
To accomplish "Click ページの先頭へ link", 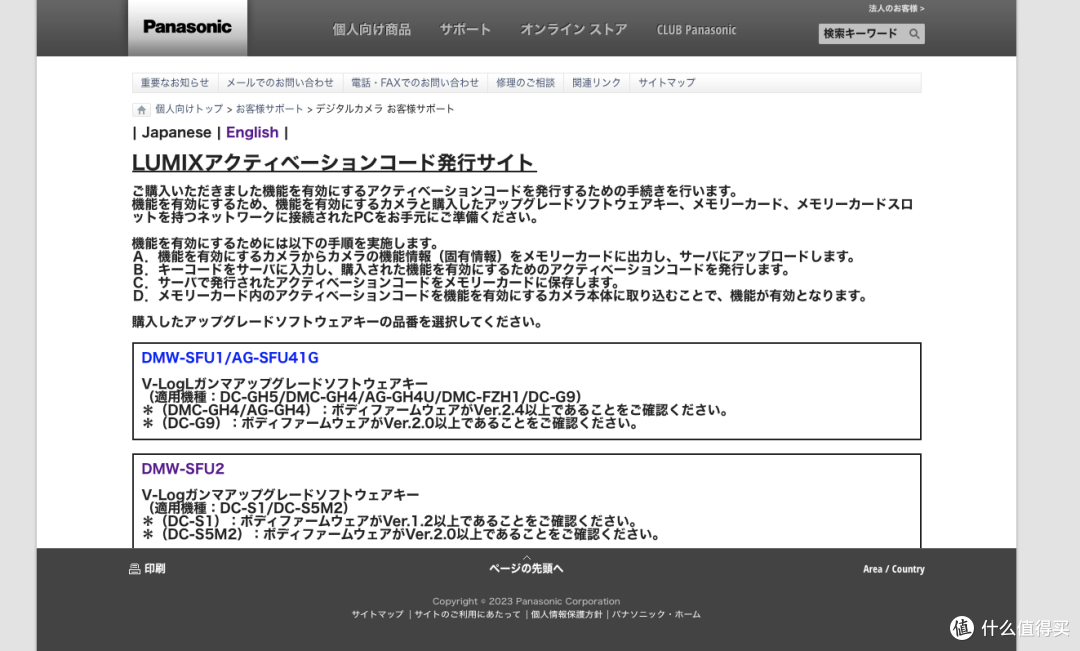I will (526, 568).
